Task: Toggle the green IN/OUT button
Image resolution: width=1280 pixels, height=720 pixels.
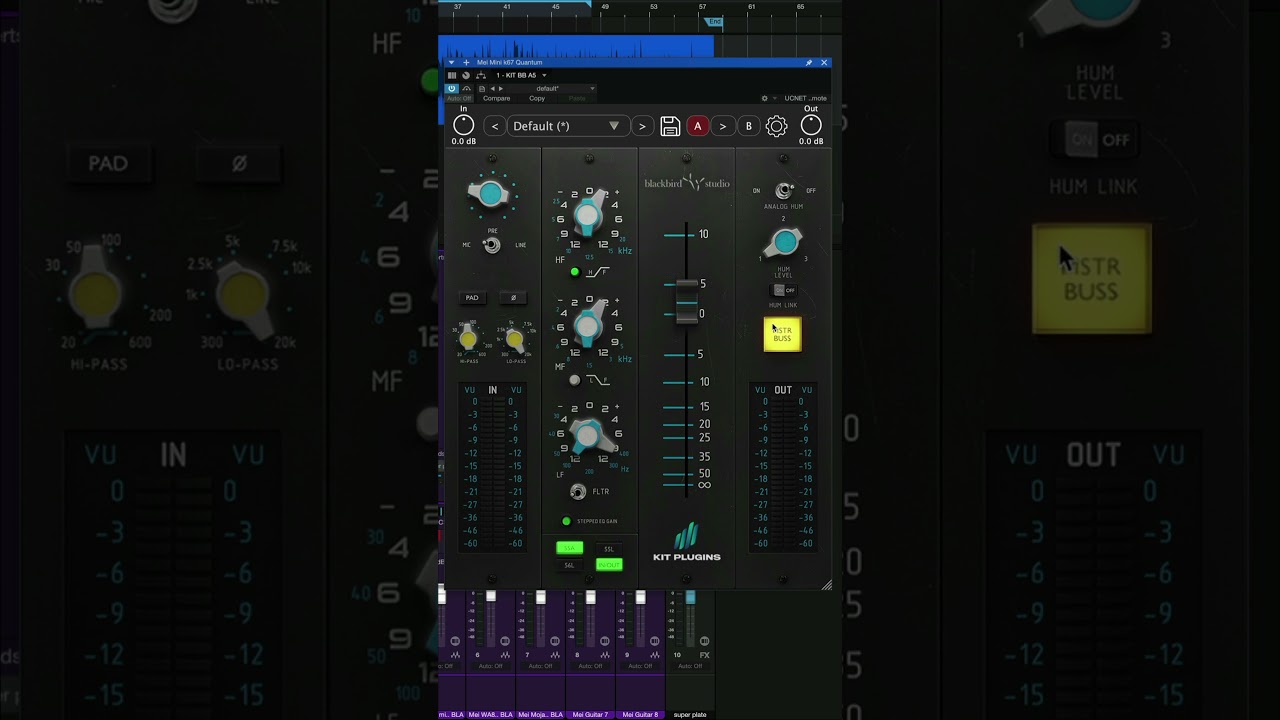Action: (608, 565)
